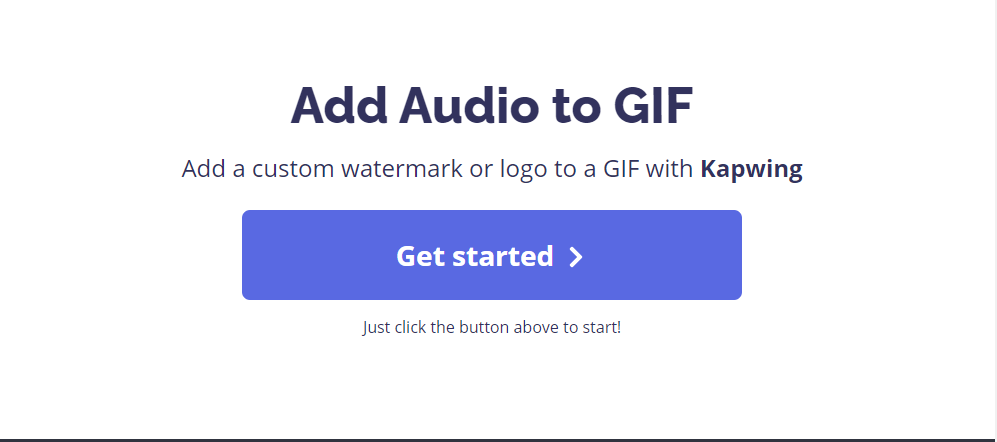Click the custom watermark subtitle line
This screenshot has width=997, height=442.
tap(492, 170)
